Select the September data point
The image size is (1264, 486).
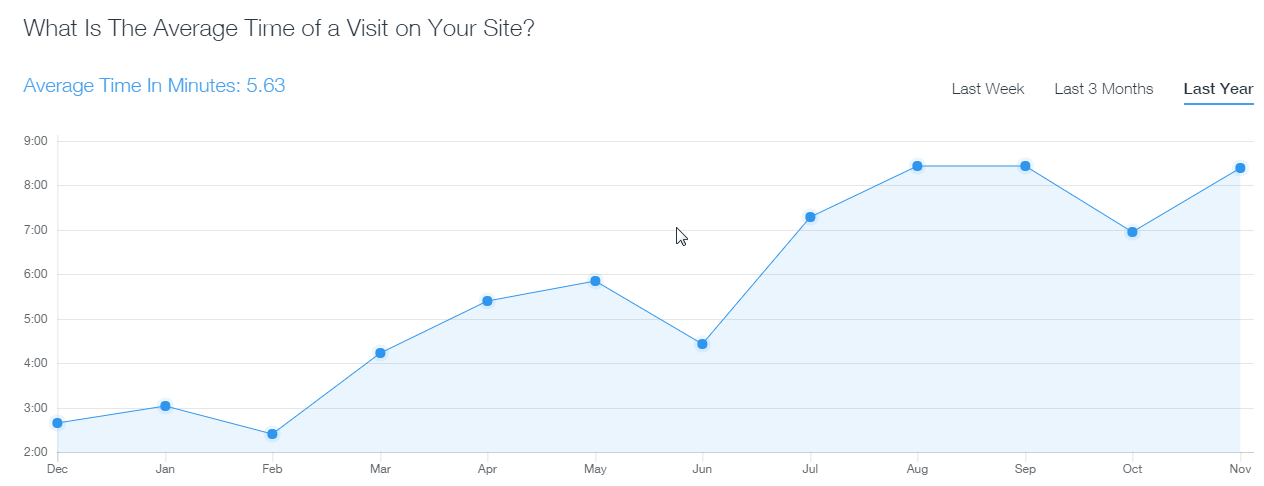(1025, 166)
